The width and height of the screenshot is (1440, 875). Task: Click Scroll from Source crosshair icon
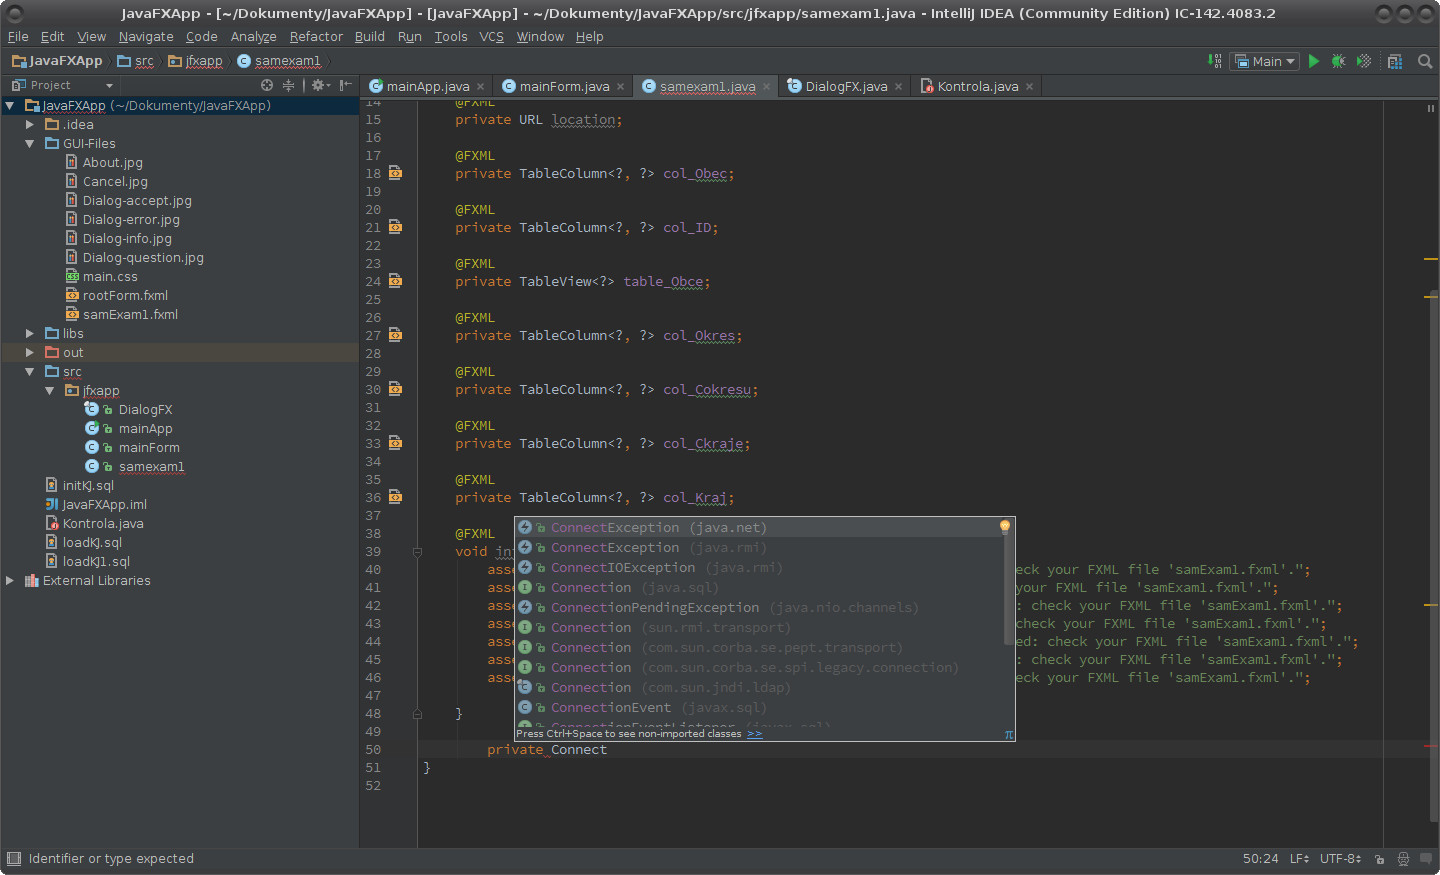click(267, 85)
